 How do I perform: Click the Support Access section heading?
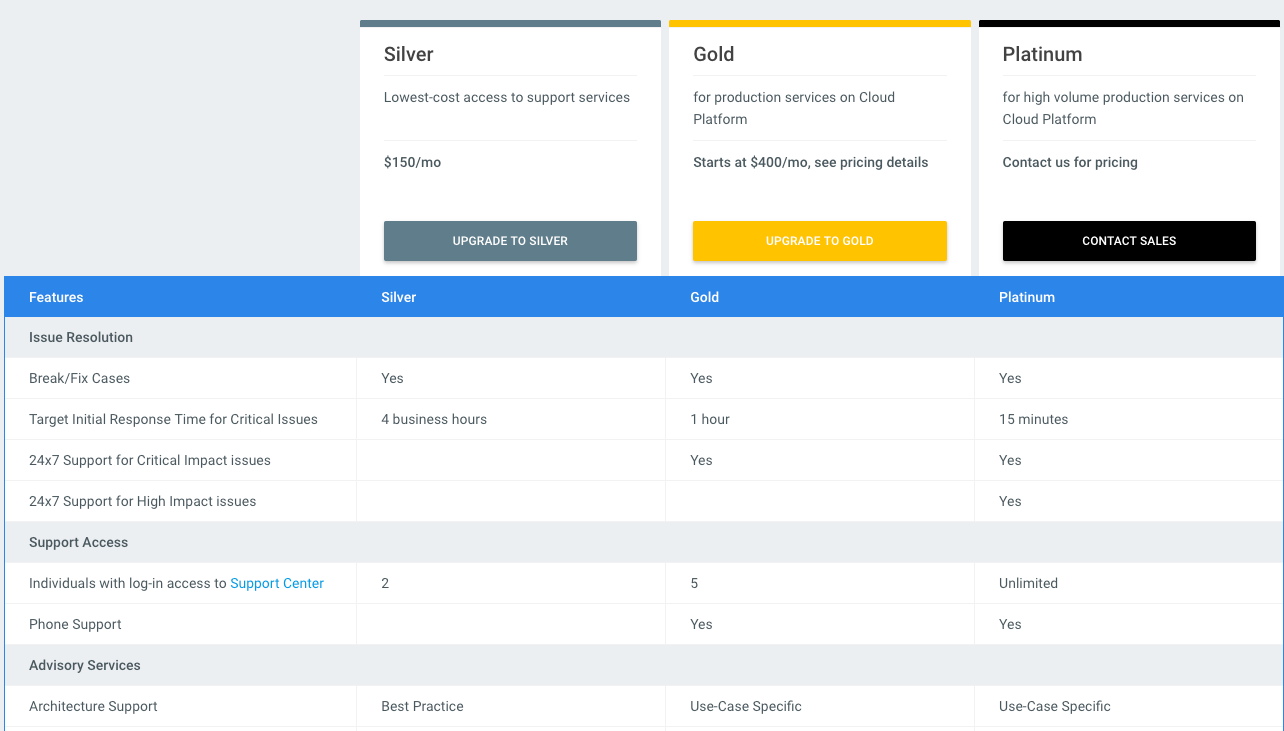point(78,542)
